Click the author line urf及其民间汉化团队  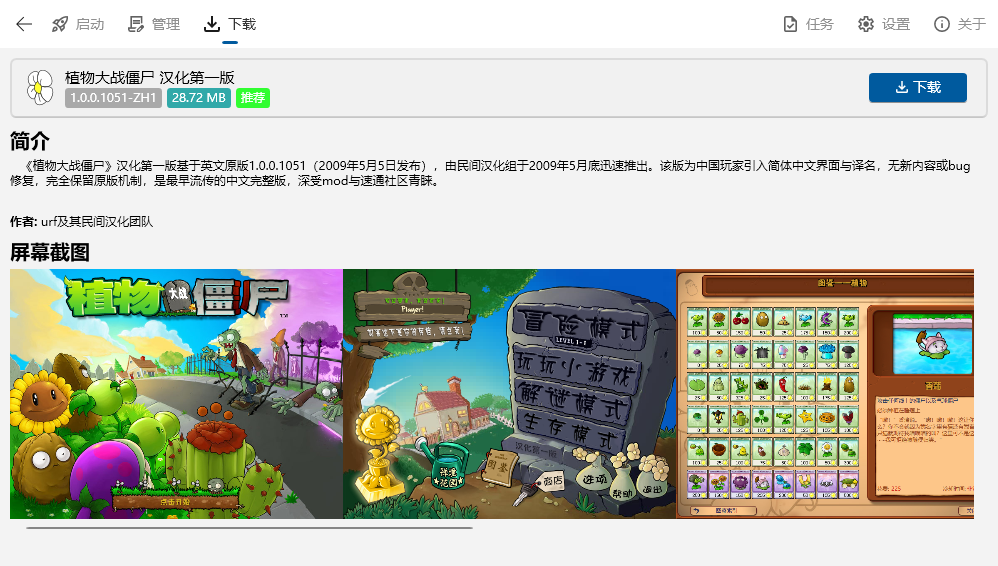(x=81, y=222)
